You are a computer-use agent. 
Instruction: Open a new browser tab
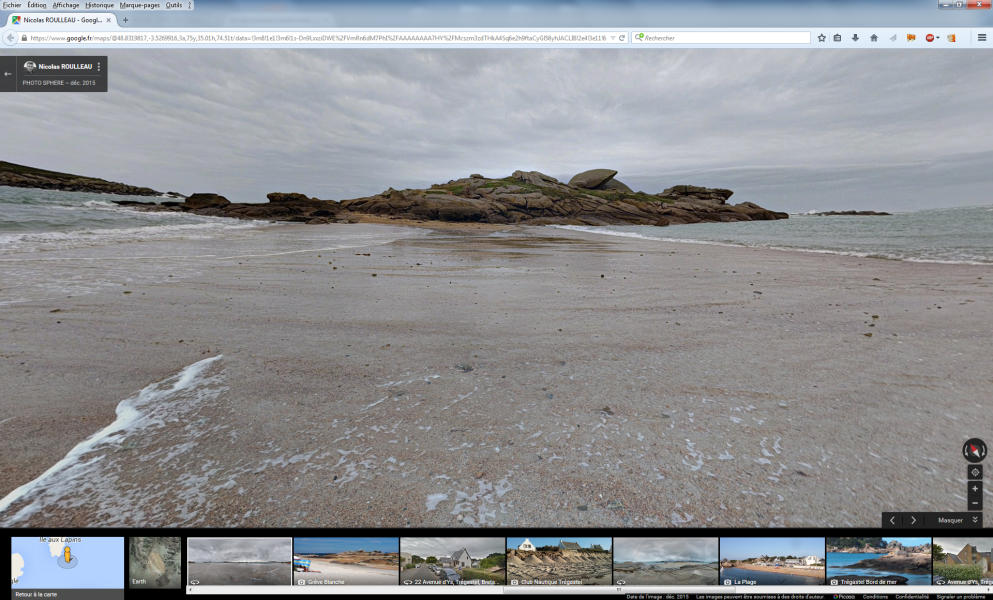click(x=125, y=20)
